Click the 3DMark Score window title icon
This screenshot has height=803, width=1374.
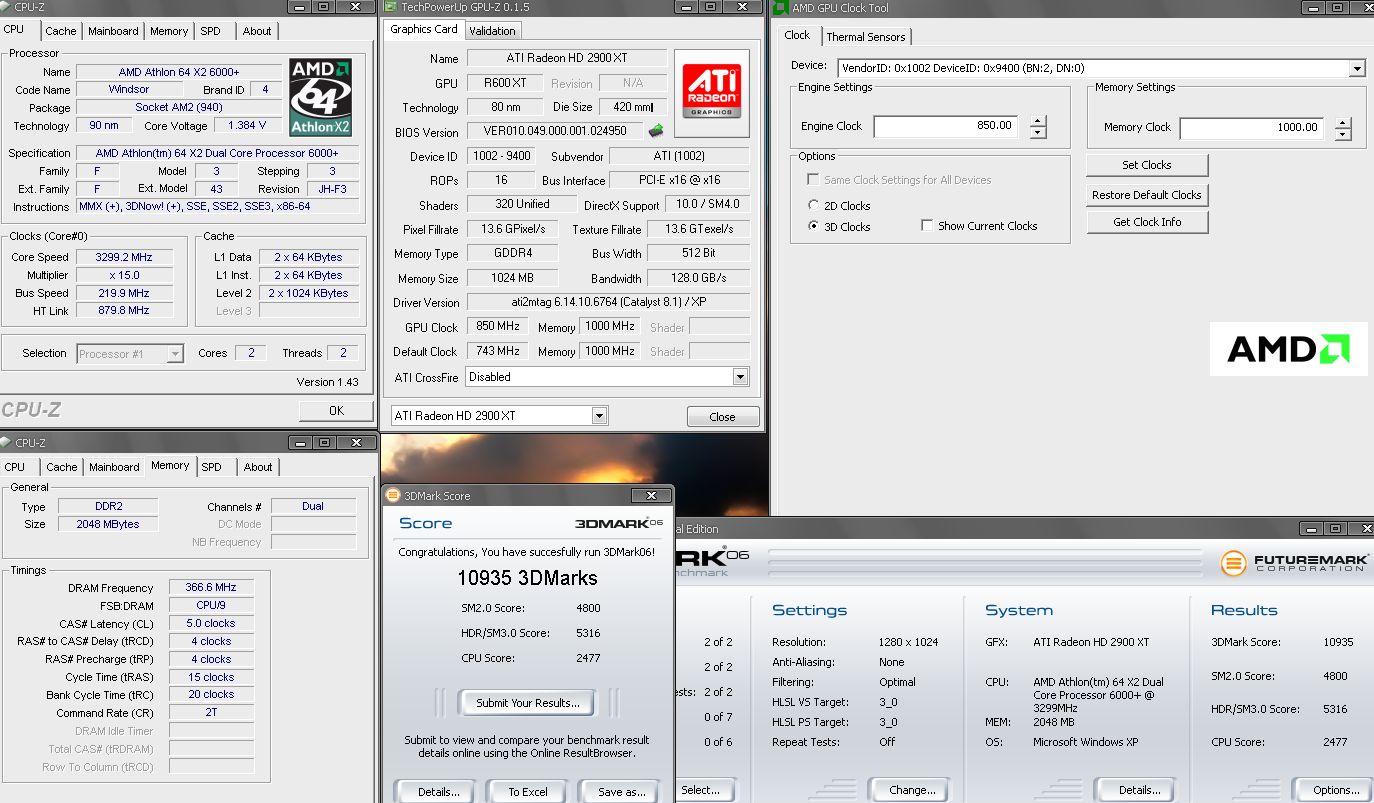click(x=393, y=495)
